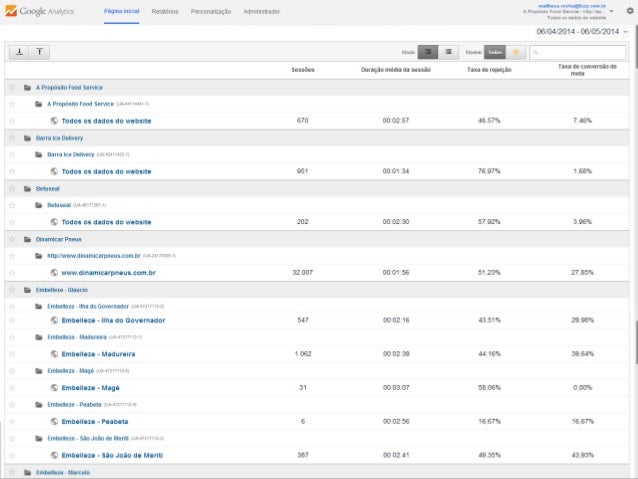Open settings gear in top right
Image resolution: width=638 pixels, height=479 pixels.
point(629,11)
